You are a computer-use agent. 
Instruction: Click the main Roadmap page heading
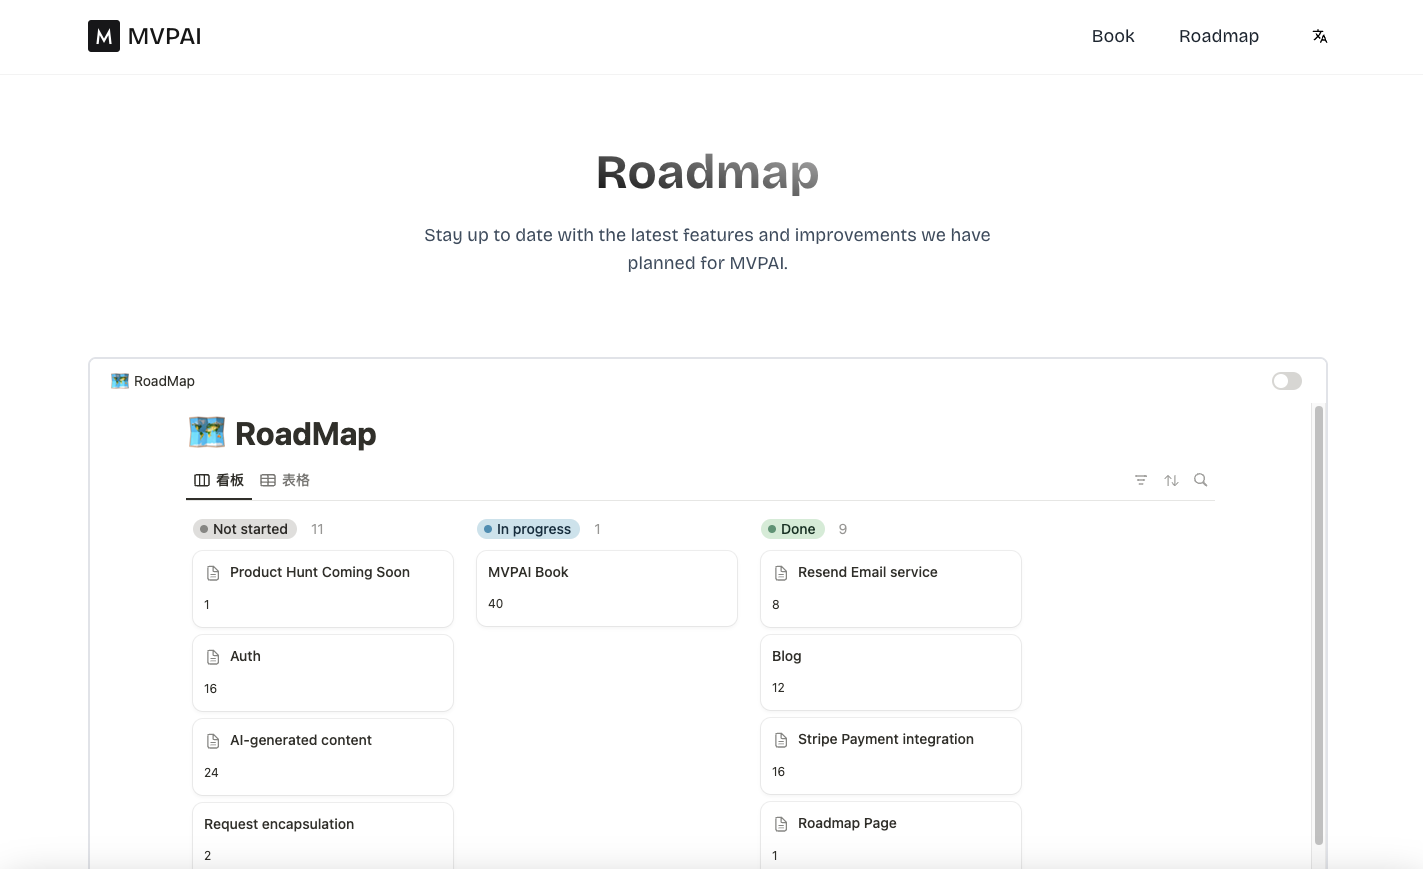tap(708, 172)
